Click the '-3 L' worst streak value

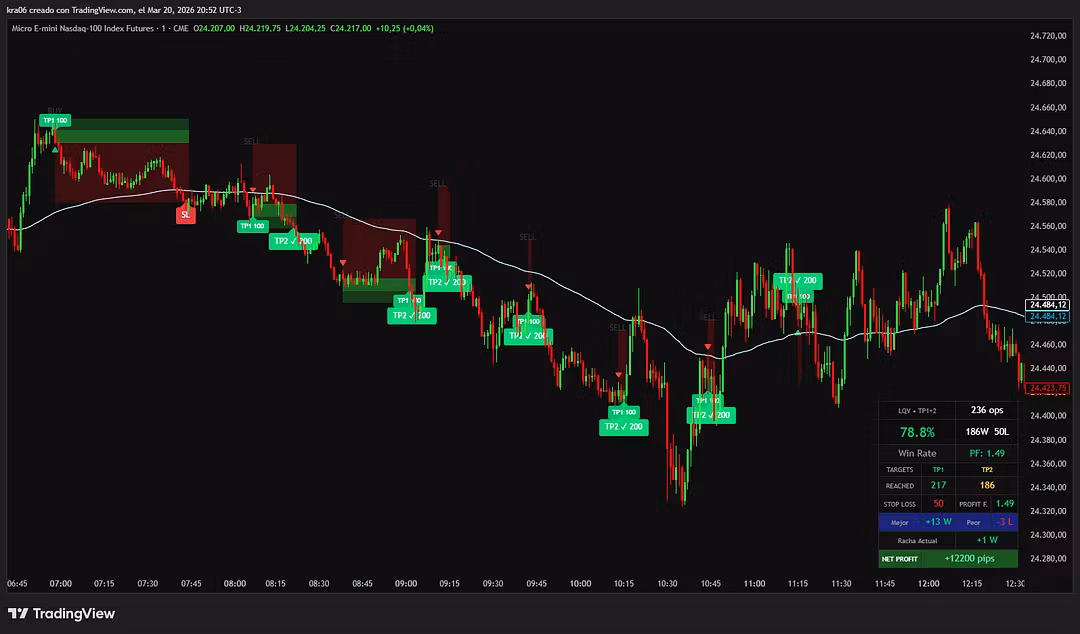pyautogui.click(x=1005, y=522)
